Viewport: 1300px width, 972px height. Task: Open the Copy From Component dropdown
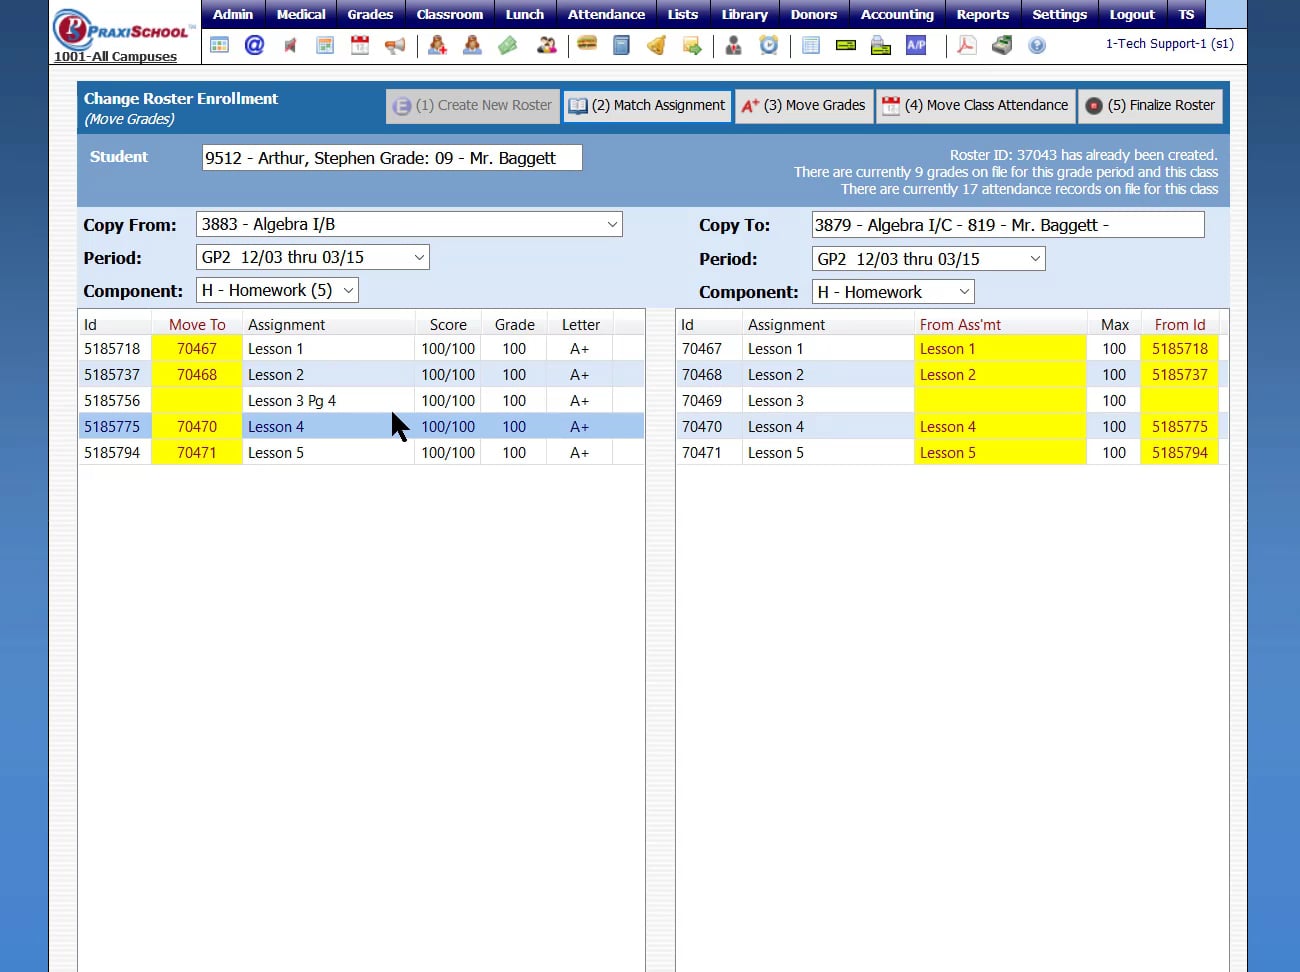coord(277,291)
